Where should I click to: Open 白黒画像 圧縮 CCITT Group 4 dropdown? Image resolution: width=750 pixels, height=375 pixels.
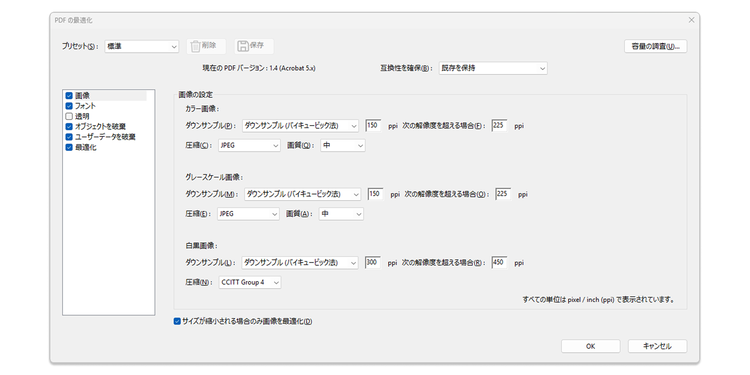click(250, 283)
